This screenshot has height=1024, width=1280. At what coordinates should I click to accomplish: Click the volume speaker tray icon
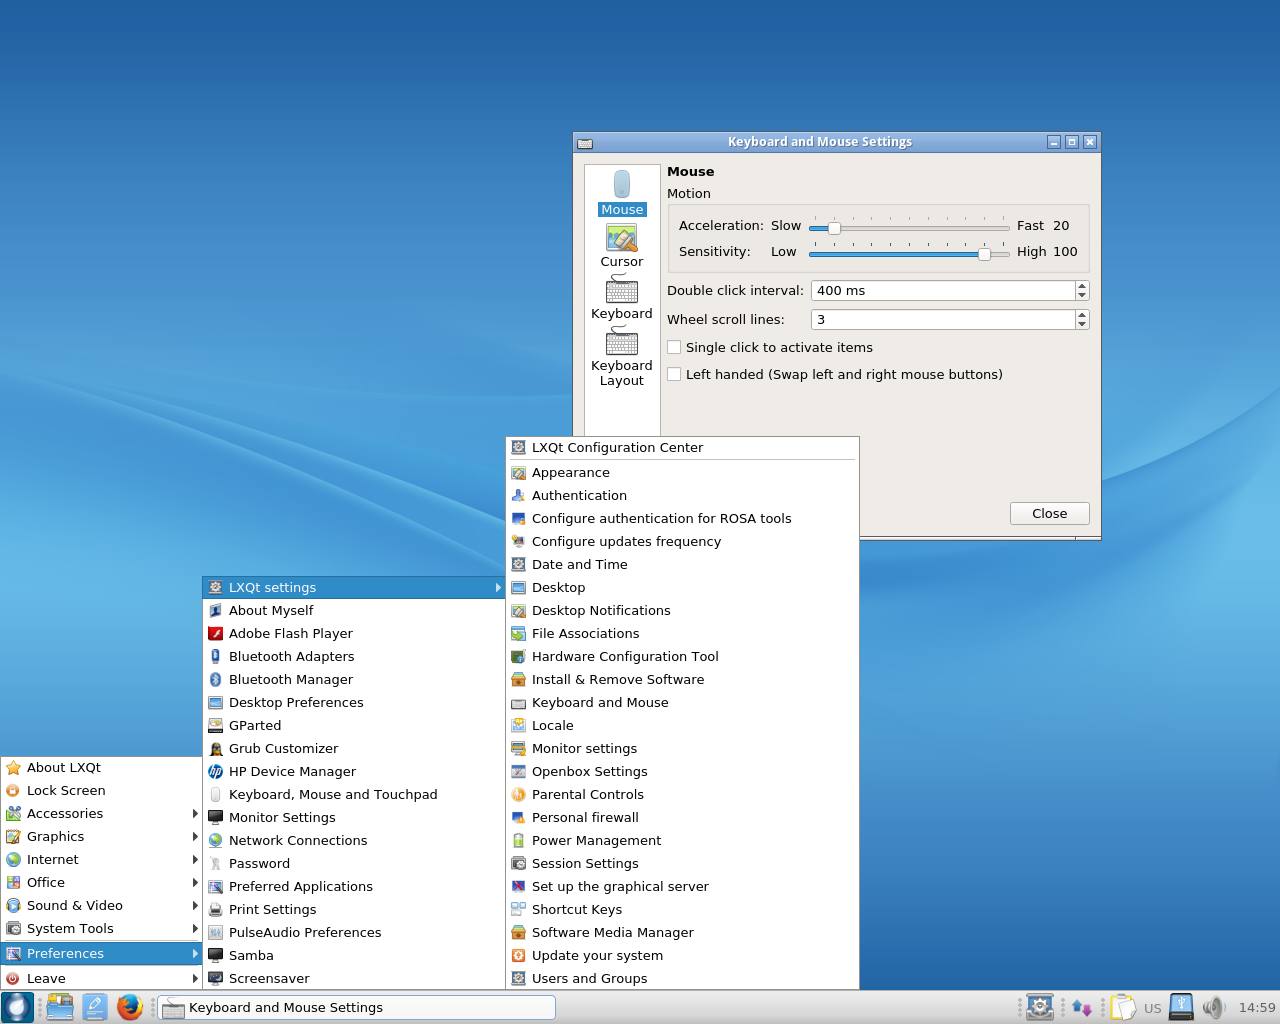[1213, 1007]
